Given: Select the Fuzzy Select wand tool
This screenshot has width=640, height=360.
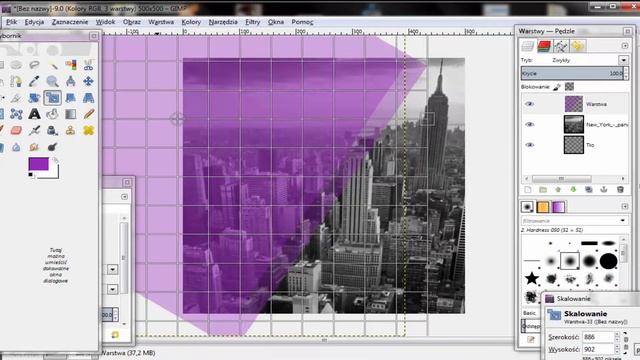Looking at the screenshot, I should coord(52,65).
